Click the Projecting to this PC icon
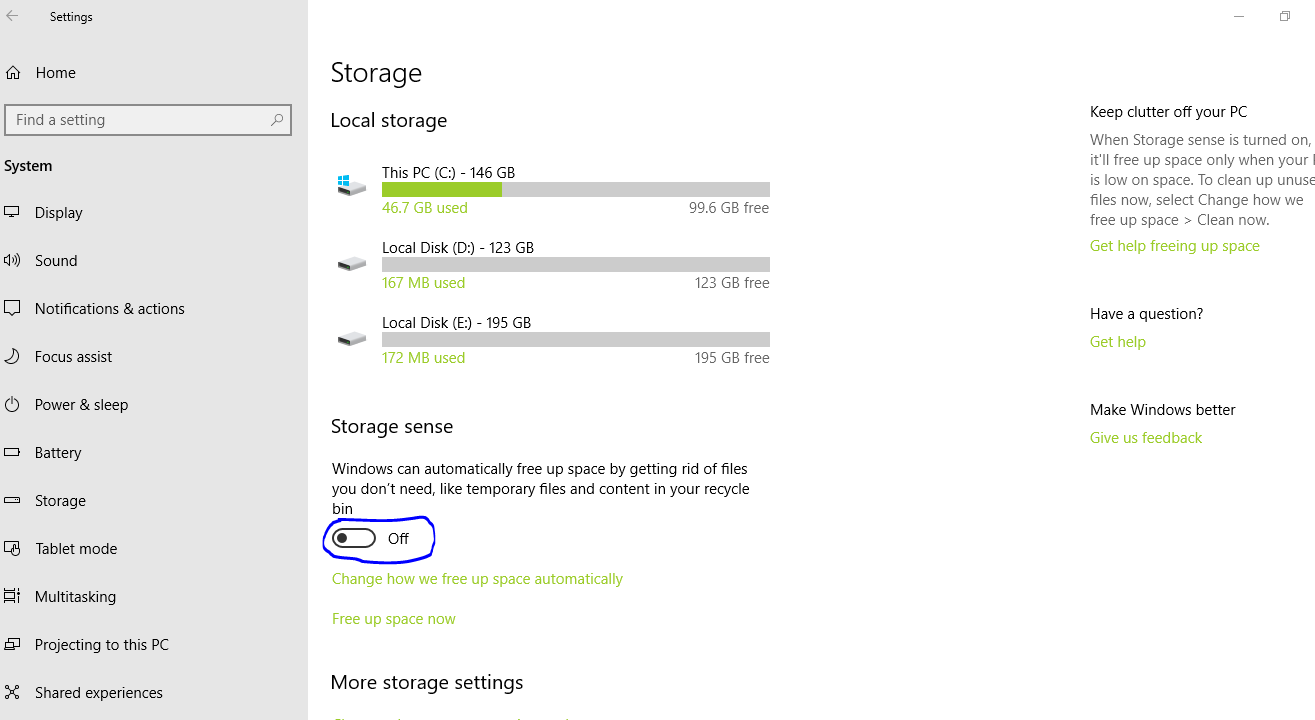The width and height of the screenshot is (1315, 720). coord(14,644)
